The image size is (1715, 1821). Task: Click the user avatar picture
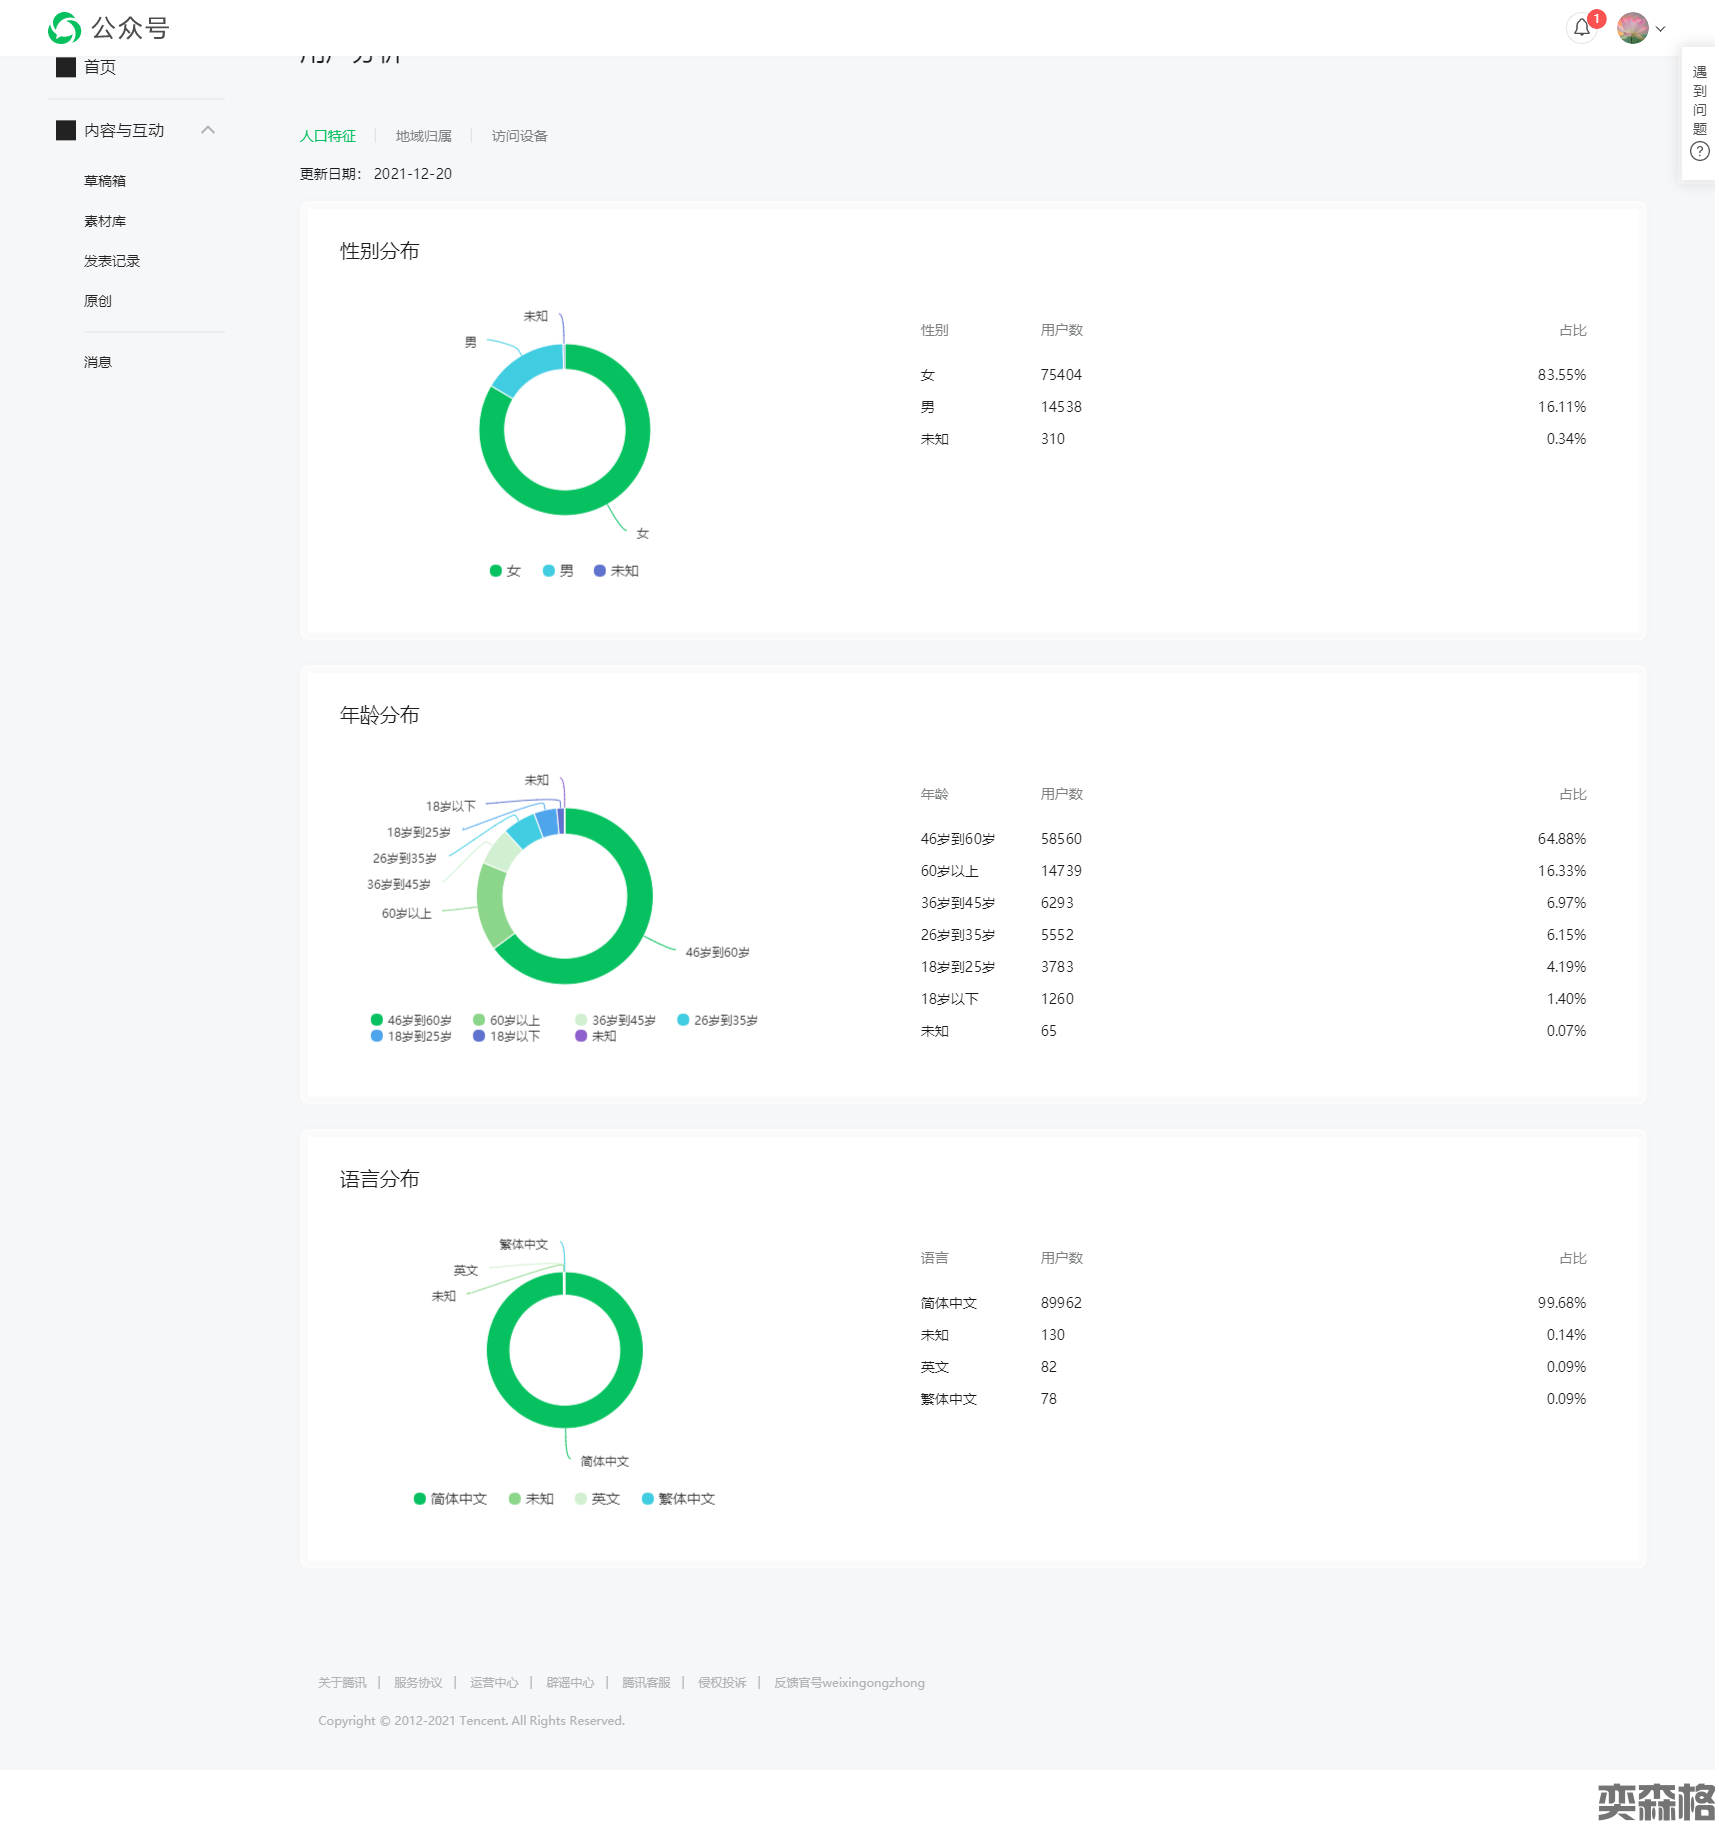pos(1632,28)
